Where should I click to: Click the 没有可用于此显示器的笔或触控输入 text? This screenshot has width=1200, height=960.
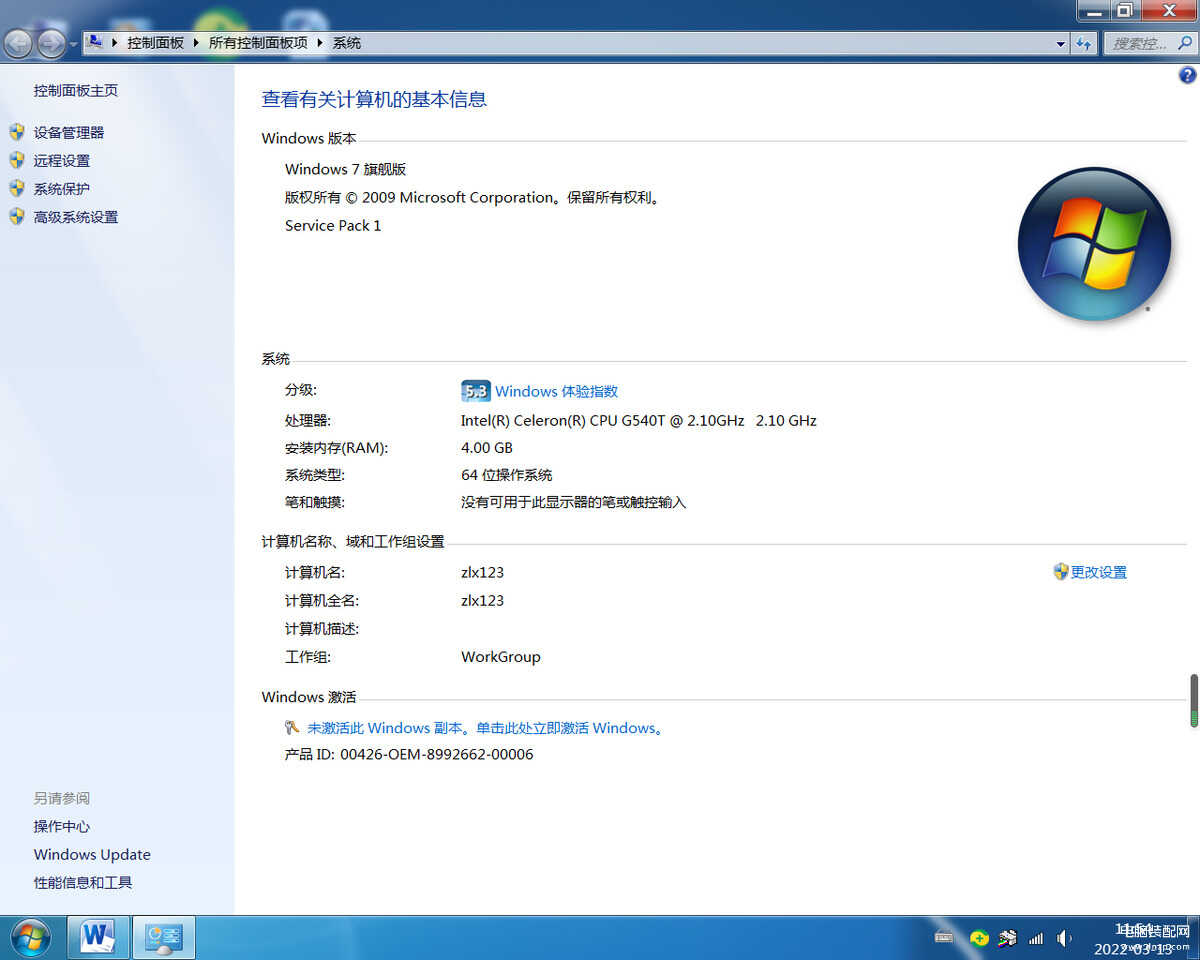pos(574,502)
